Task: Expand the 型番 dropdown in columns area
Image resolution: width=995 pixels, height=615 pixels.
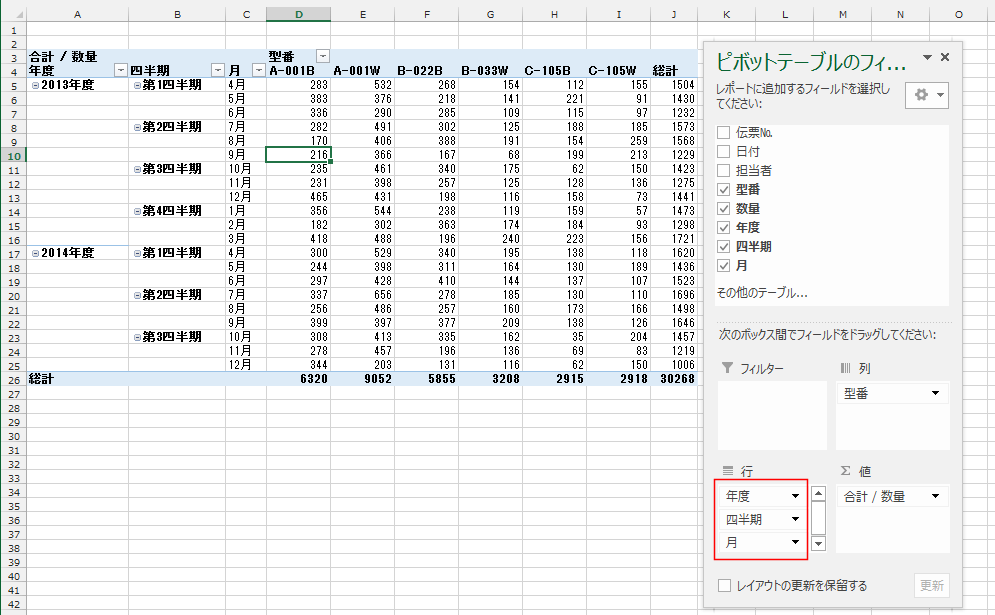Action: [936, 393]
